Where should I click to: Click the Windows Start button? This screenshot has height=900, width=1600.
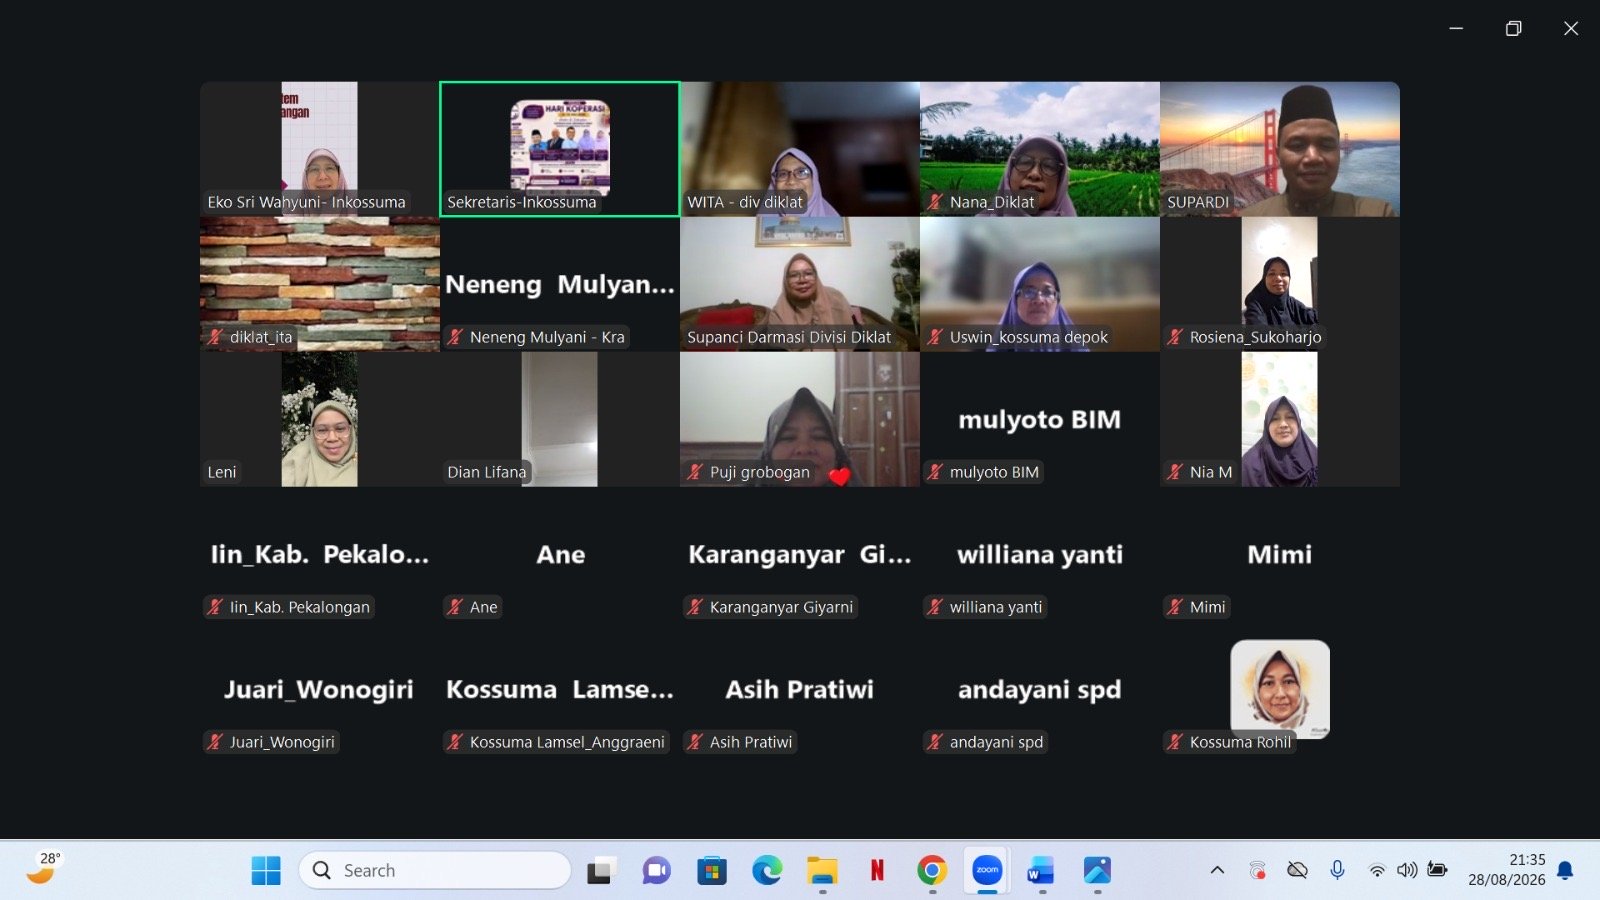[x=266, y=870]
